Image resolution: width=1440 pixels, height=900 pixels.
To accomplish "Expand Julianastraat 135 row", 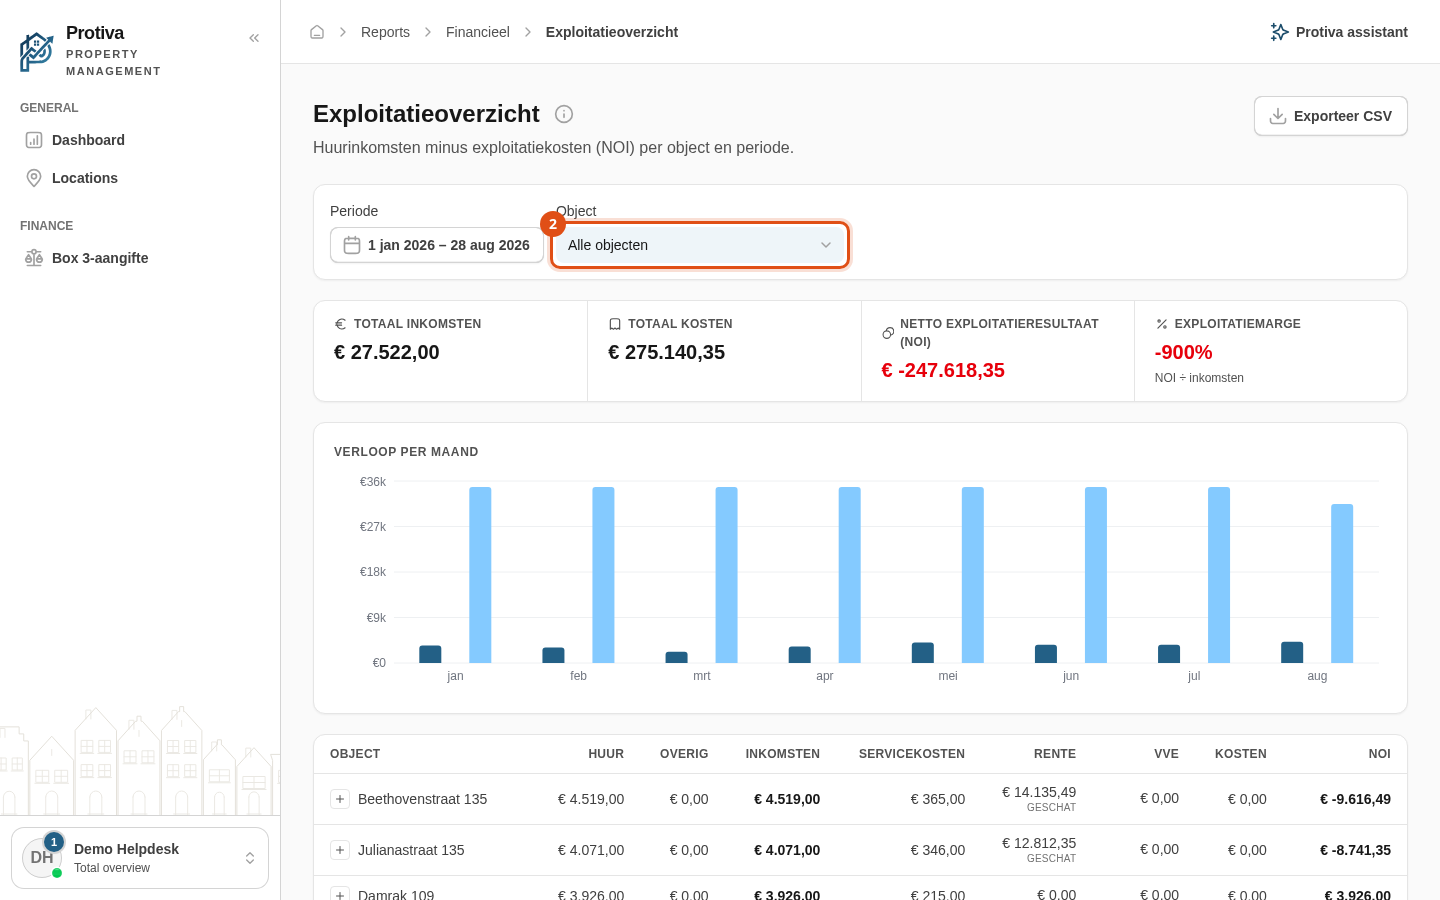I will [340, 850].
